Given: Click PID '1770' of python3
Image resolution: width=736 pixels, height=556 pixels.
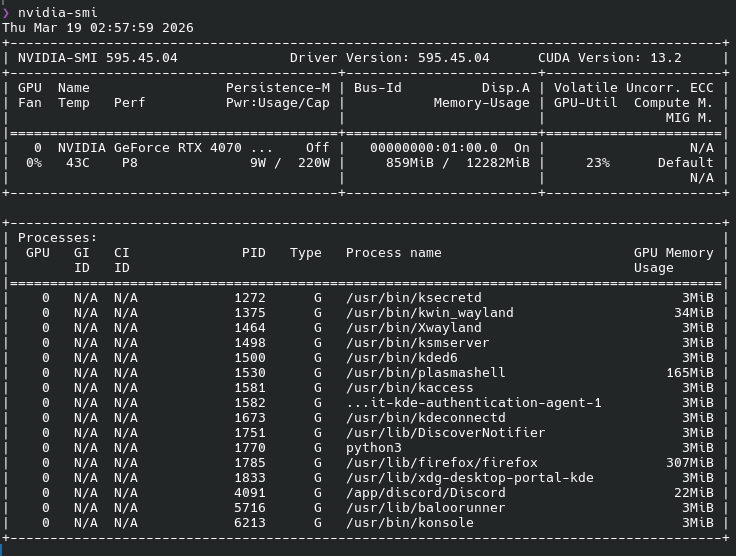Looking at the screenshot, I should pyautogui.click(x=250, y=448).
